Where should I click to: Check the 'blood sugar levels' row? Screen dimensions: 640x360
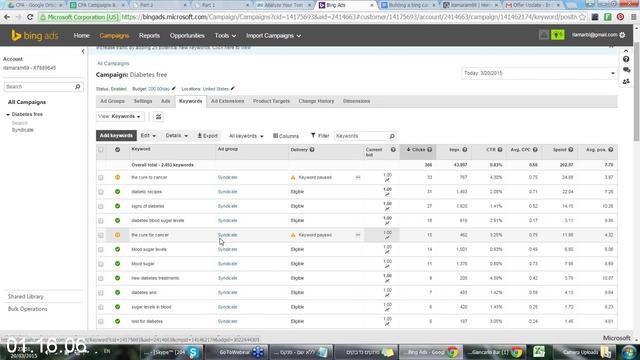tap(101, 249)
